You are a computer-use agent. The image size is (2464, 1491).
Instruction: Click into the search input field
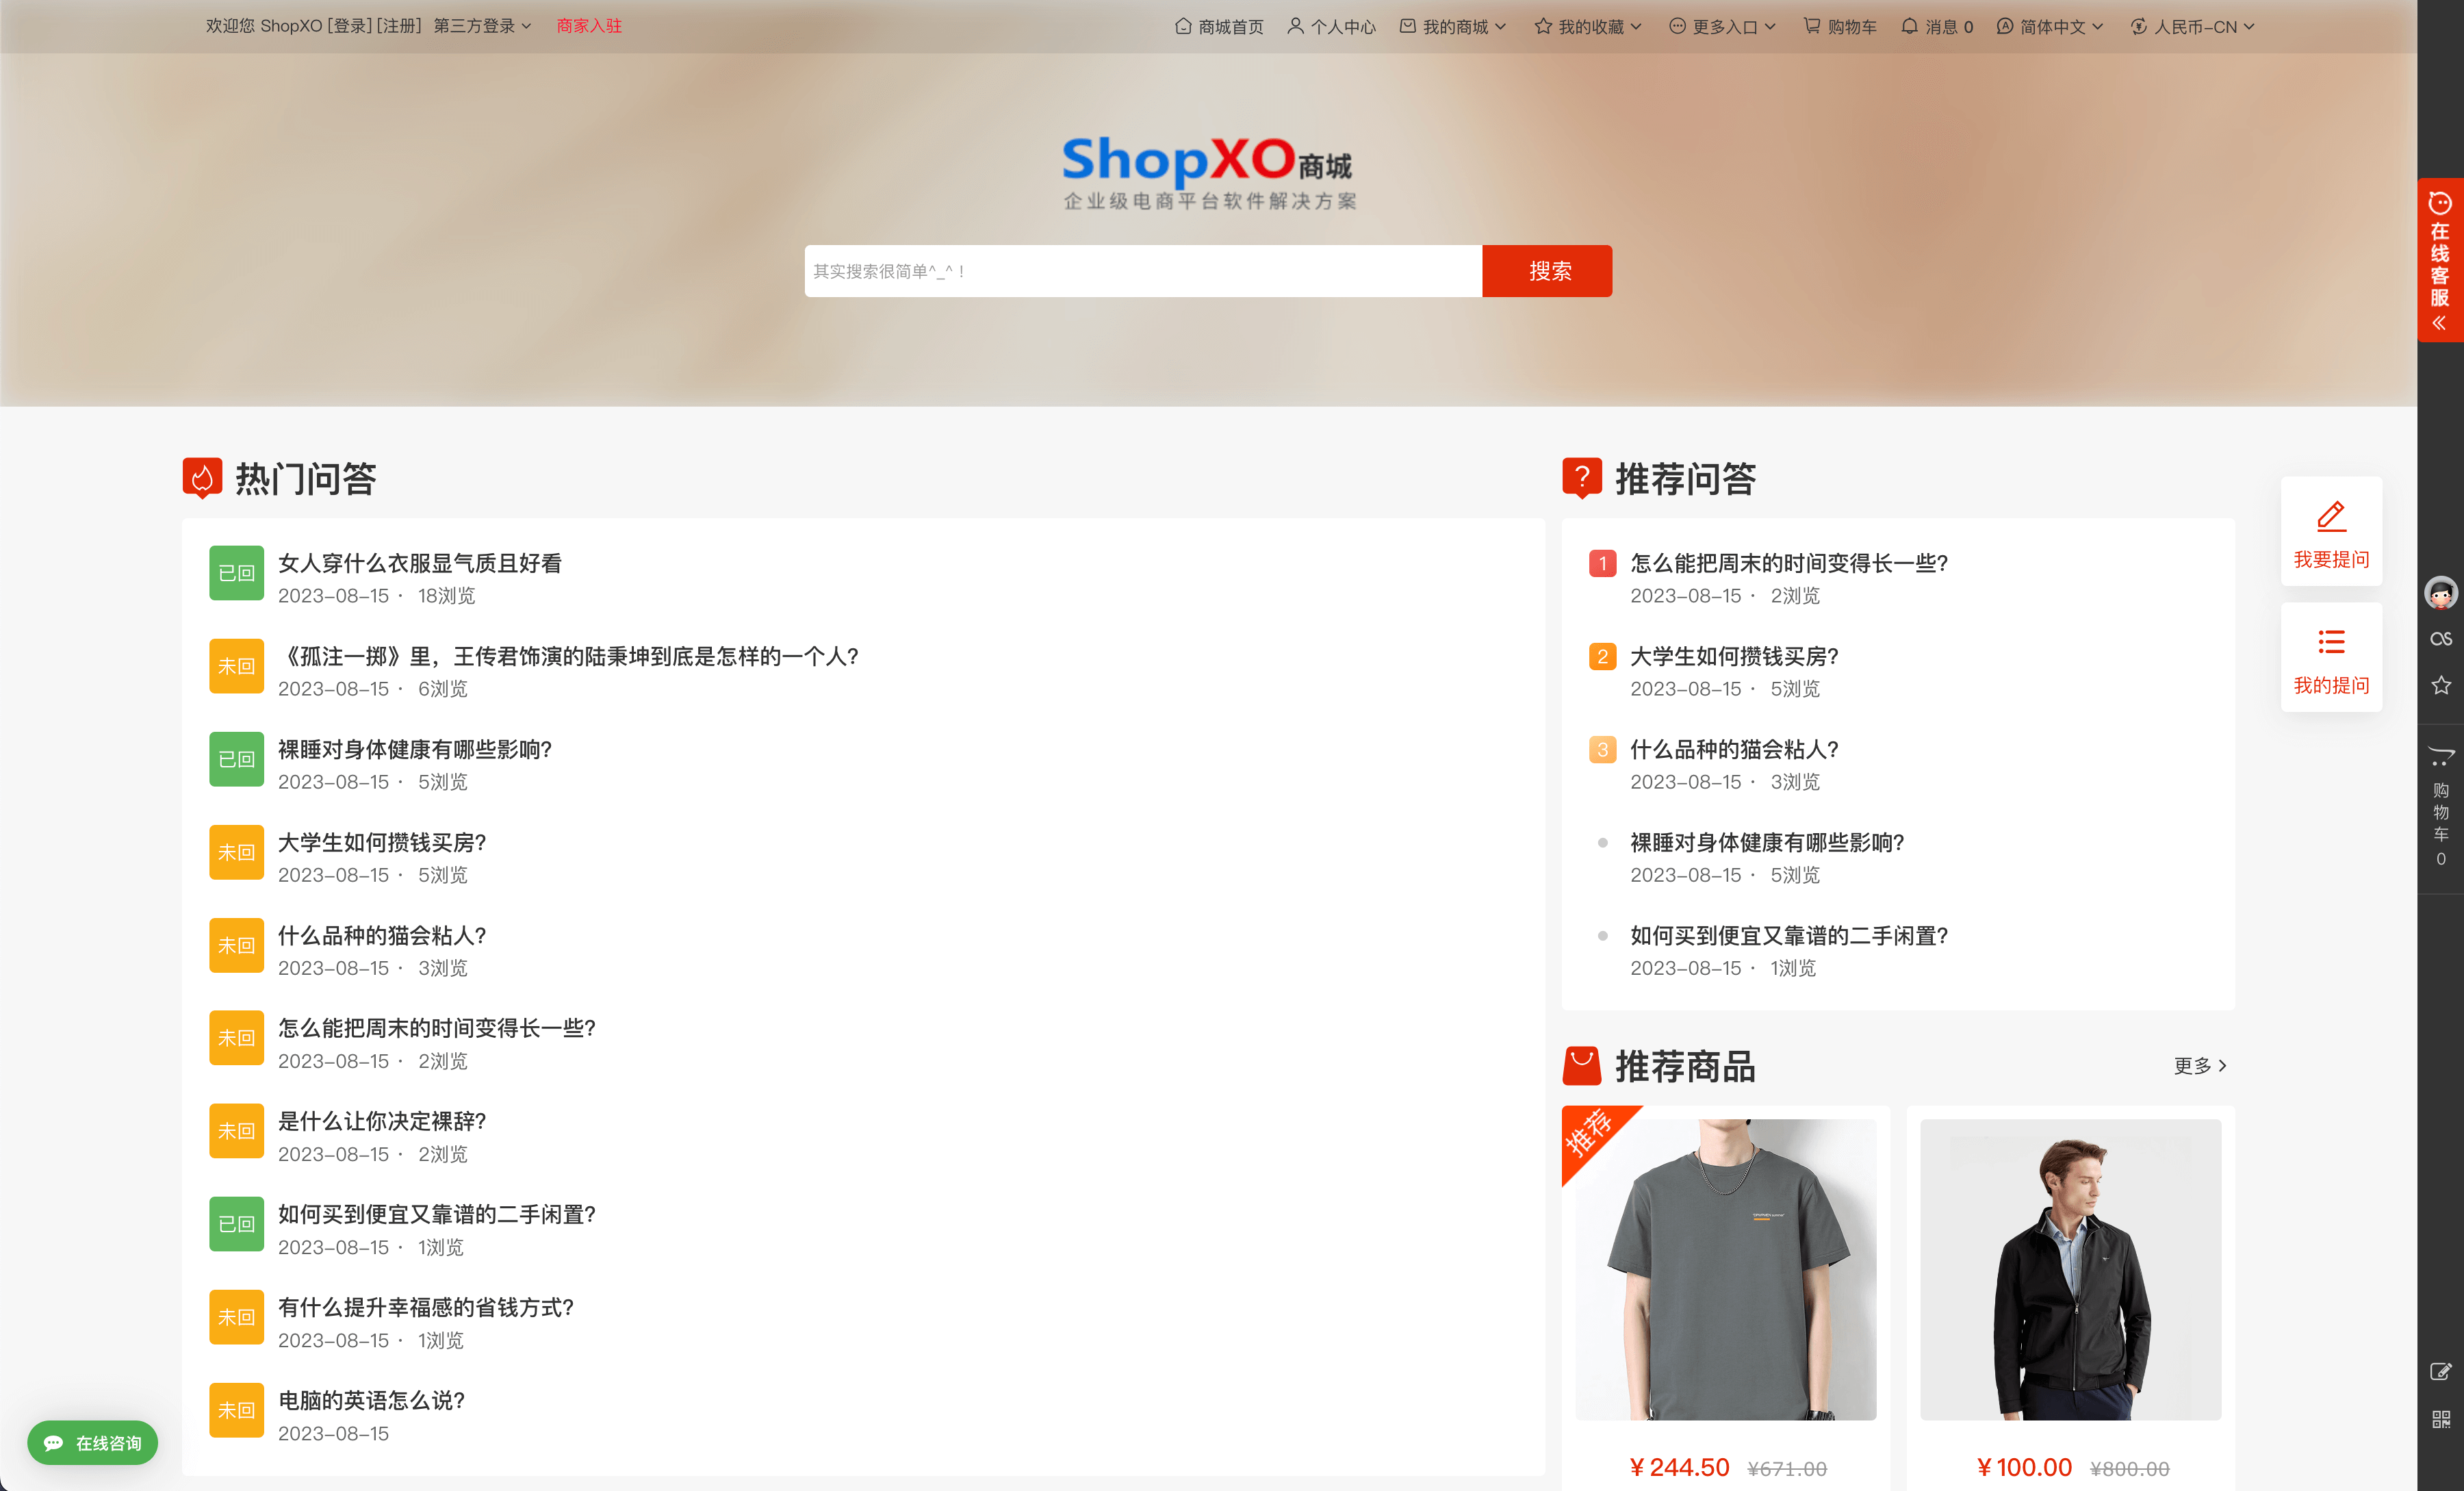1143,271
